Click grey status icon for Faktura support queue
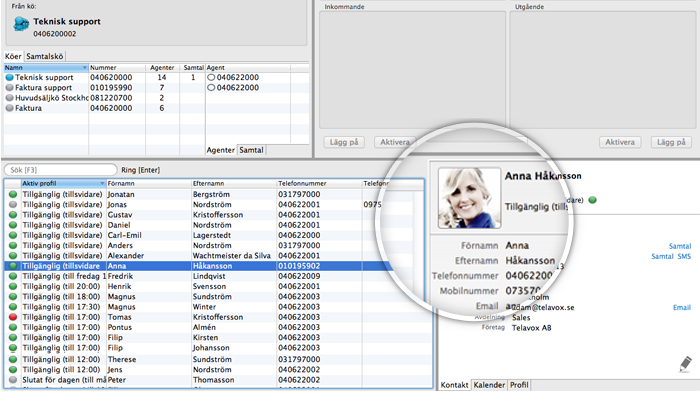 click(x=9, y=88)
